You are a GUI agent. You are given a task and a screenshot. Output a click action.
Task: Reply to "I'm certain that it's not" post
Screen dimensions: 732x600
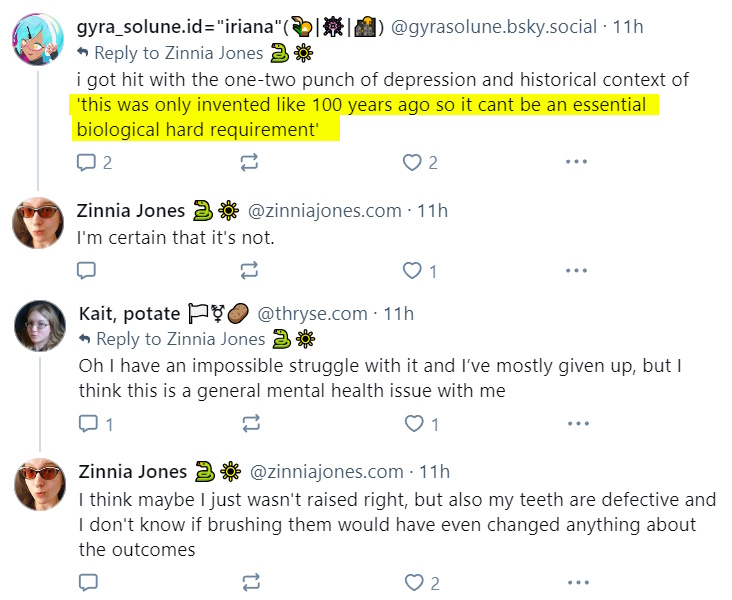[x=86, y=270]
